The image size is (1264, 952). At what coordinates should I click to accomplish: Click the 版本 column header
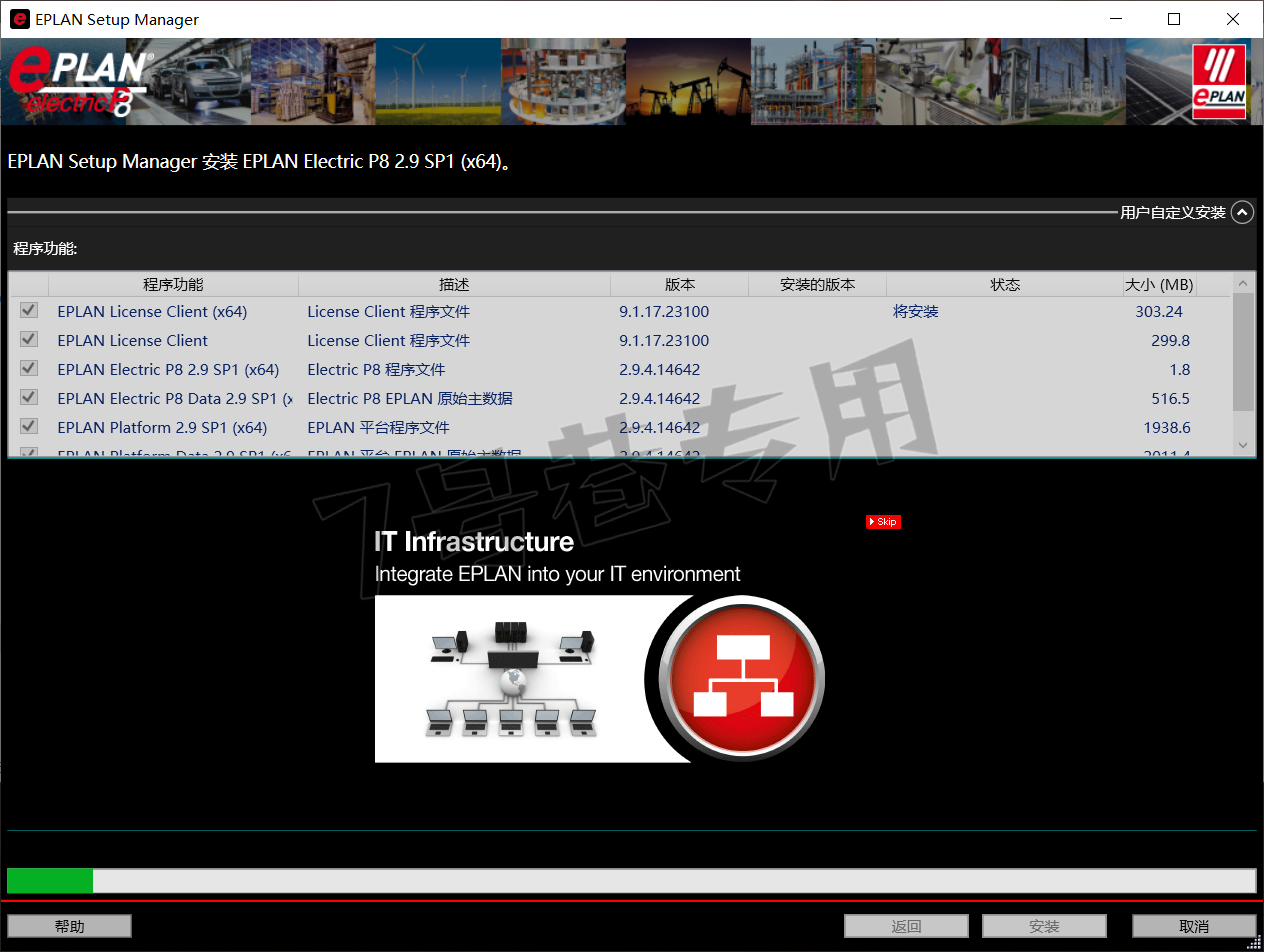pos(679,284)
